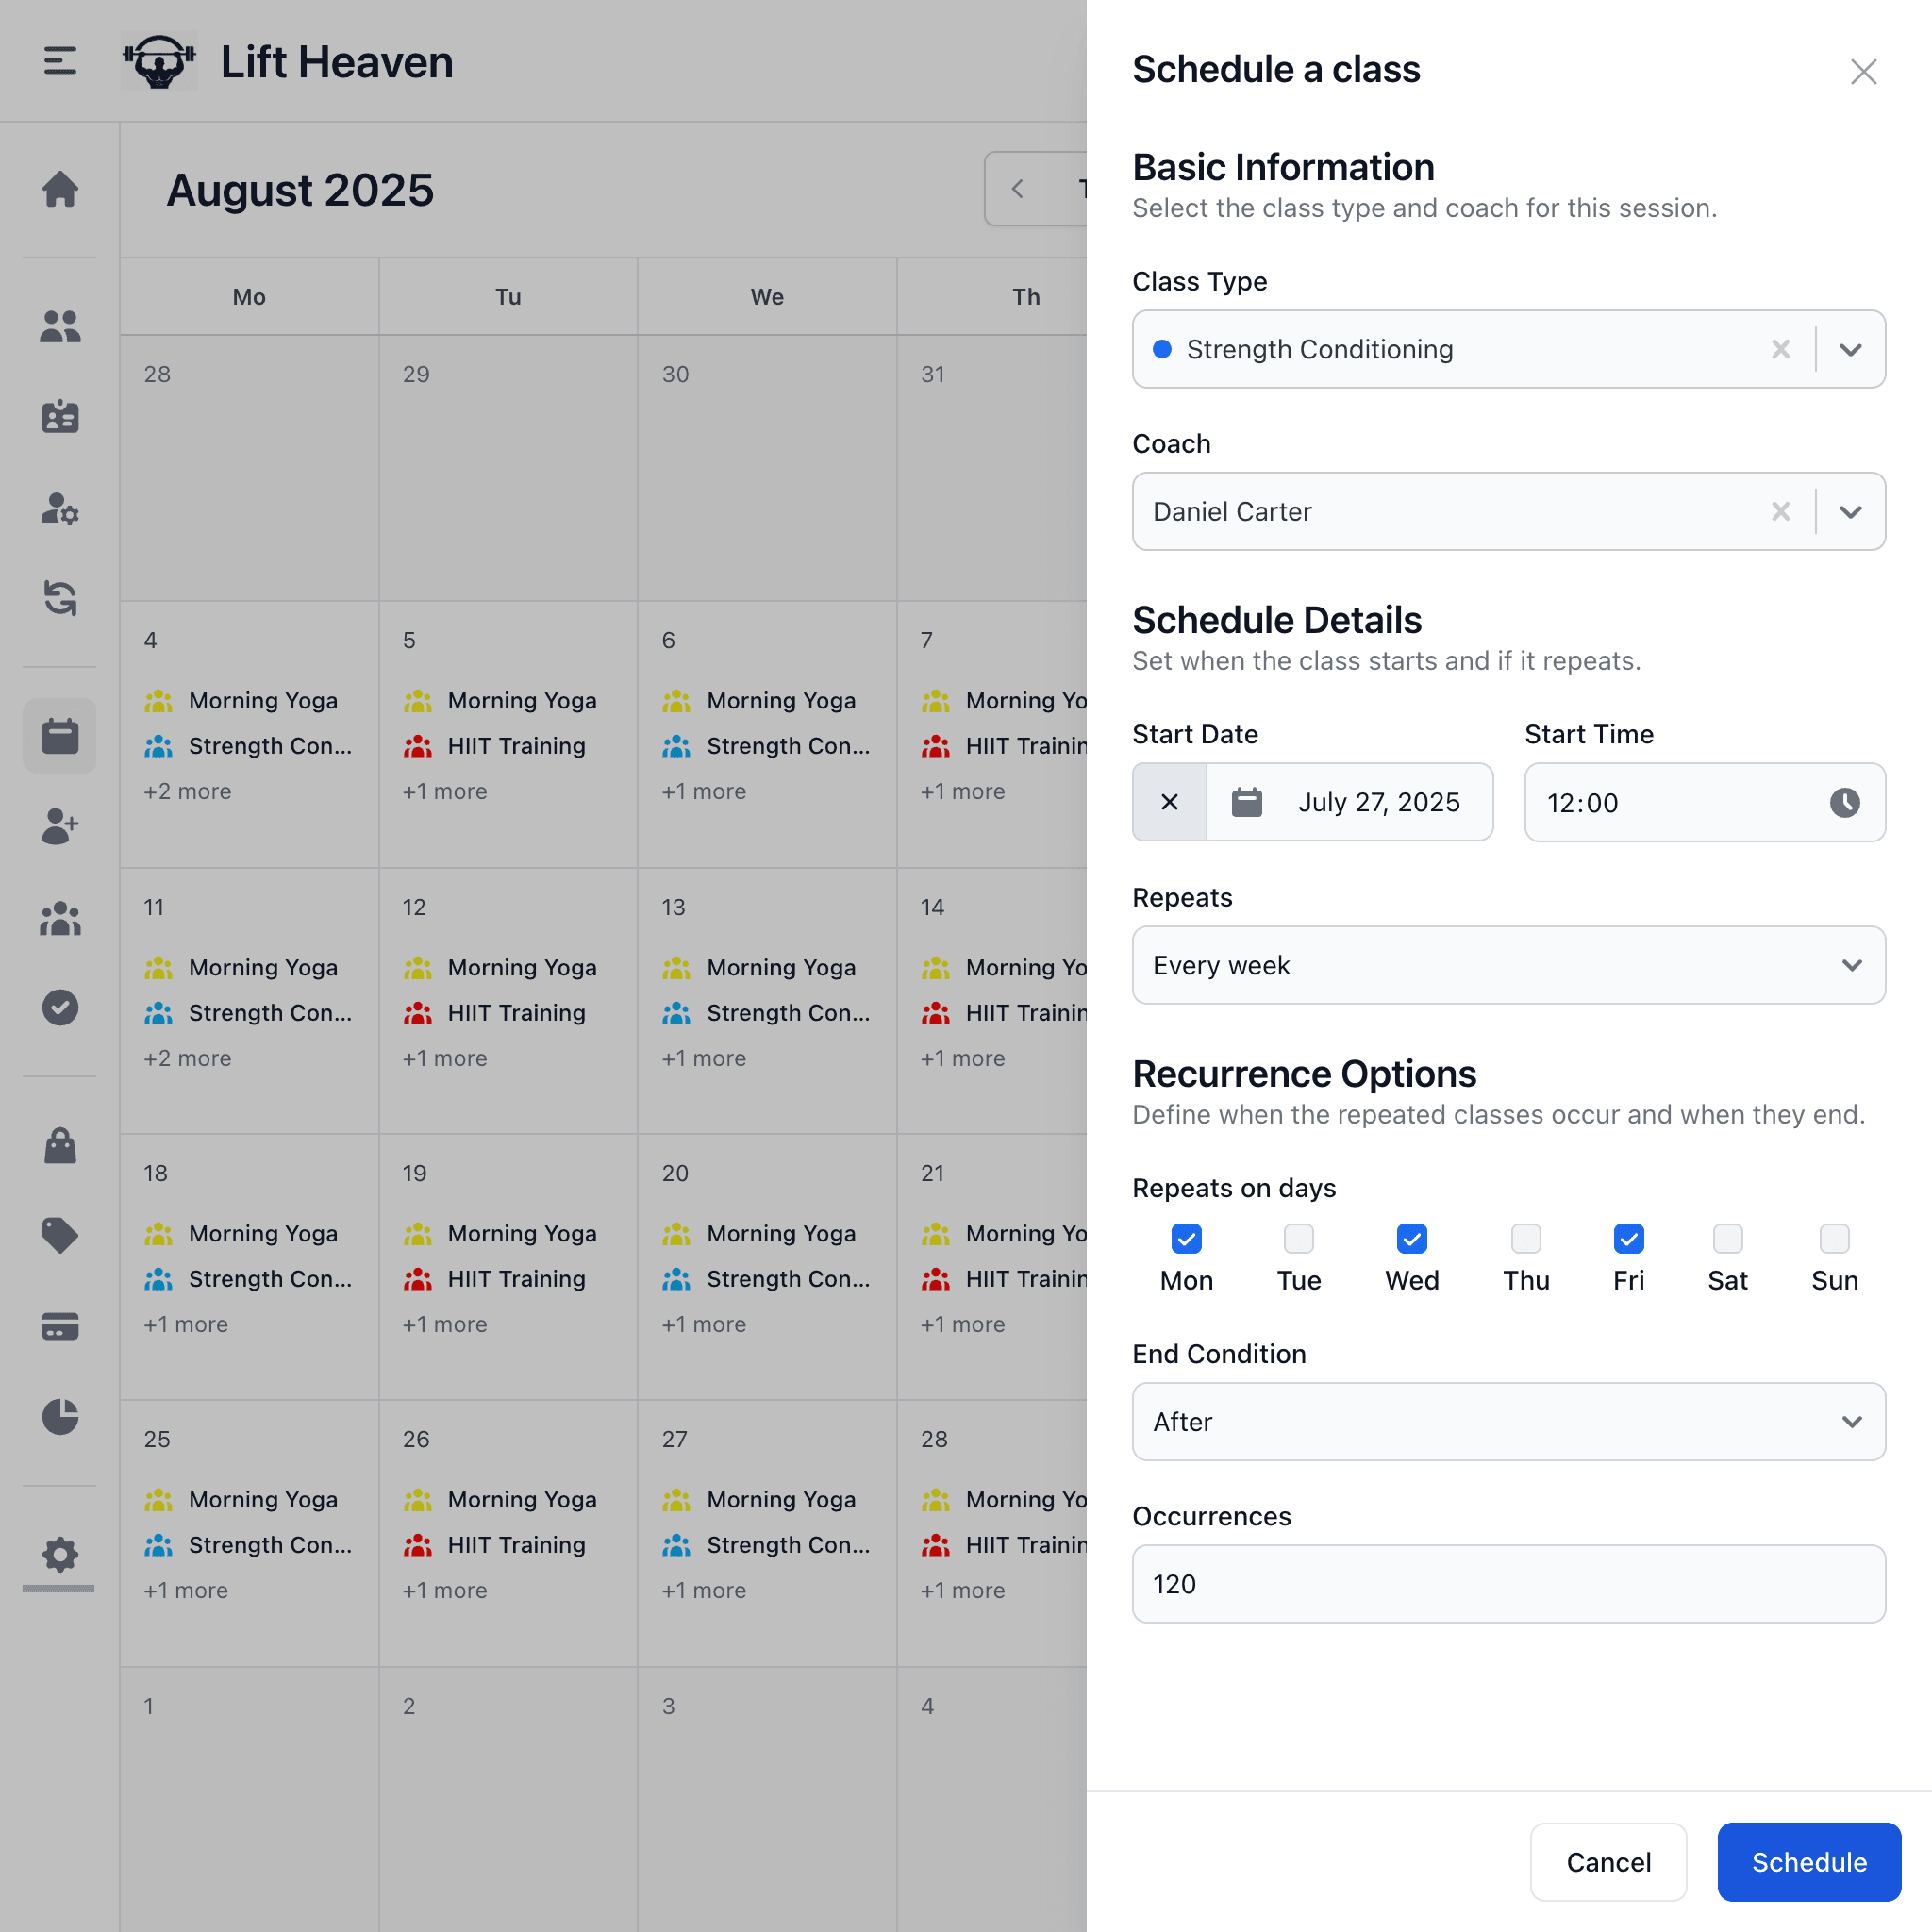Click the Coach management icon with gear
The width and height of the screenshot is (1932, 1932).
click(60, 511)
